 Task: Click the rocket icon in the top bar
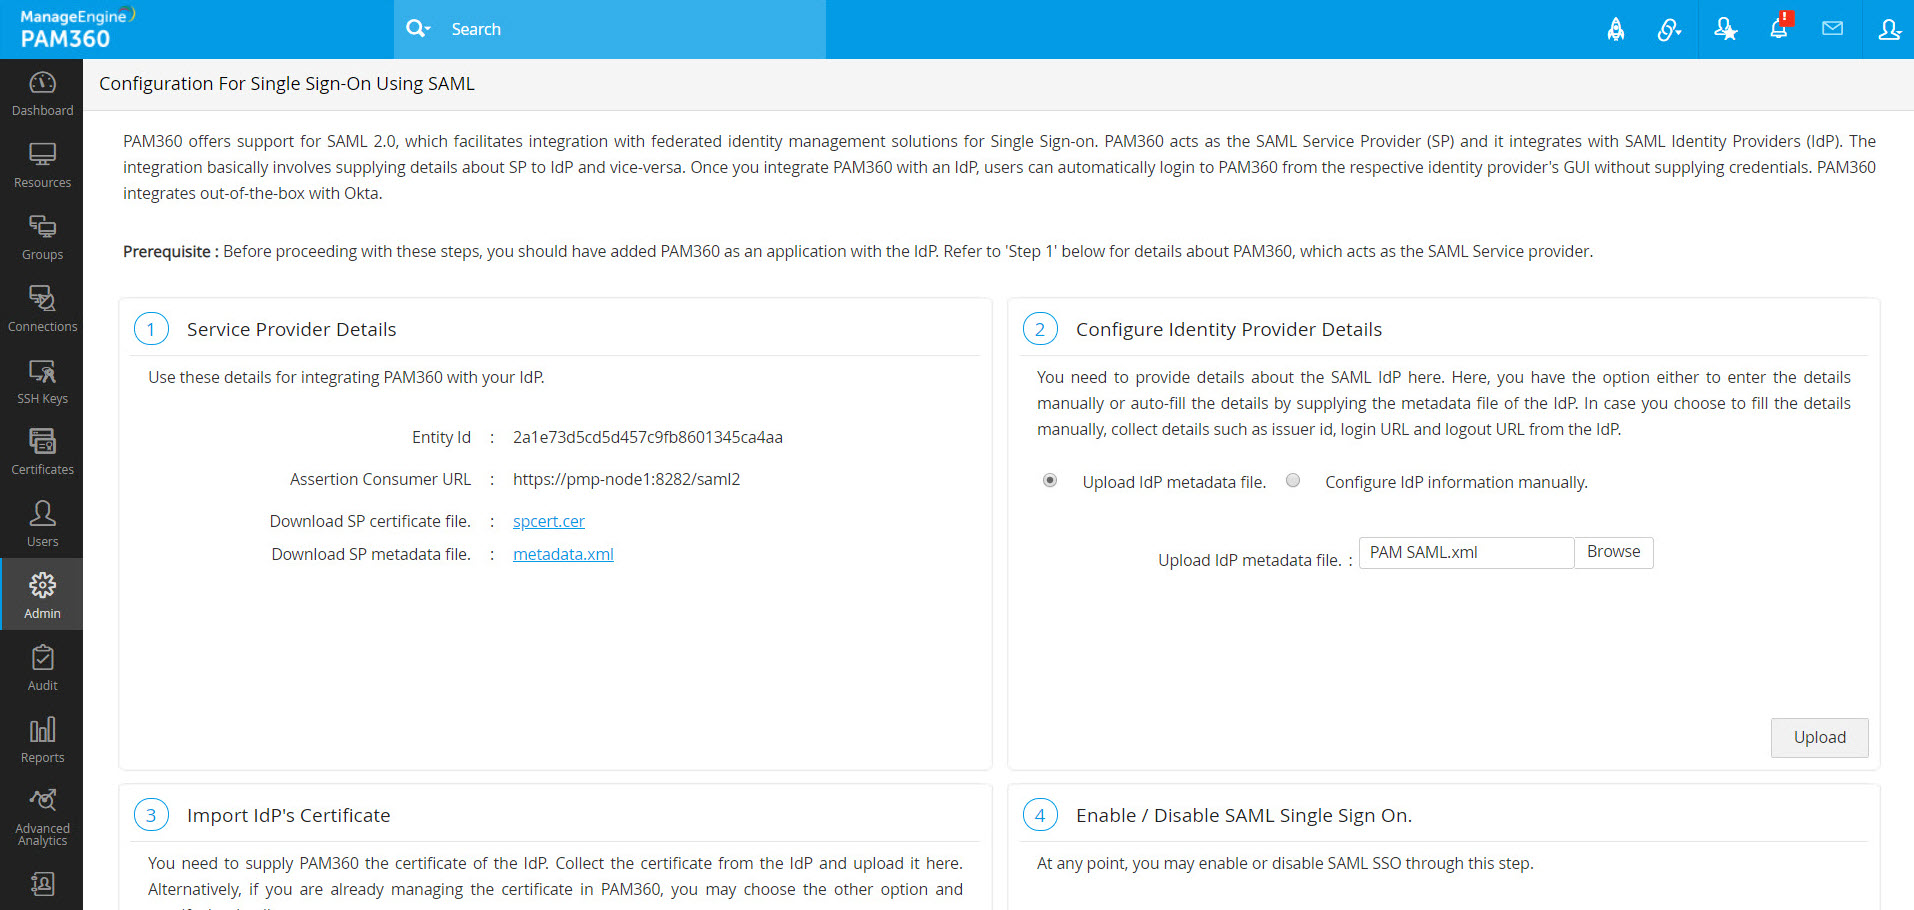(1616, 30)
